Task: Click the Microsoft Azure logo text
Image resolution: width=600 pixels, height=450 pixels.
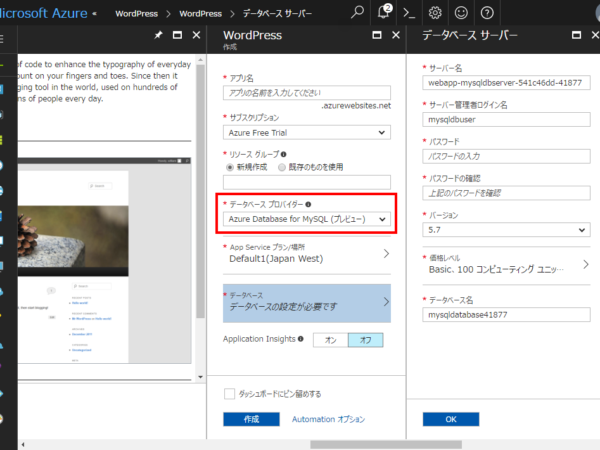Action: pos(44,13)
